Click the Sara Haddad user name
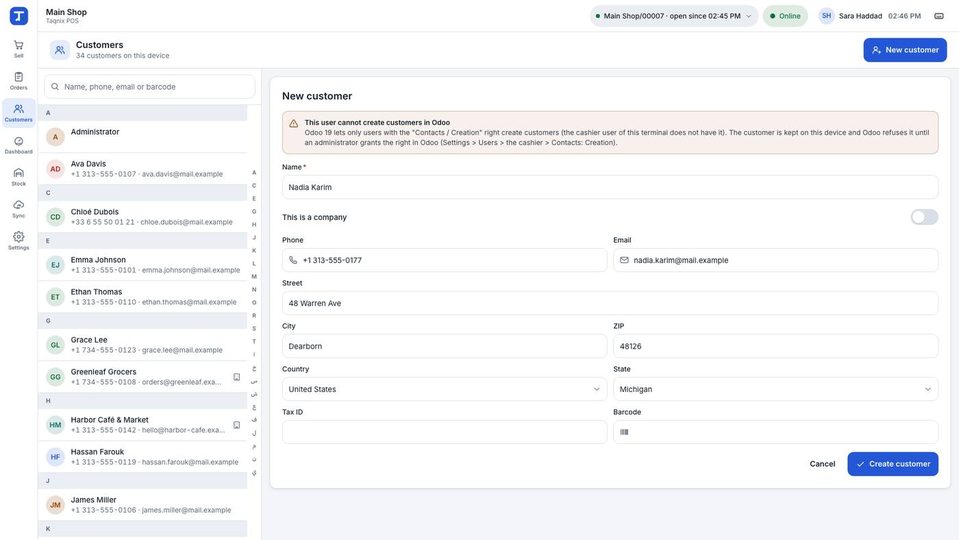 [860, 16]
